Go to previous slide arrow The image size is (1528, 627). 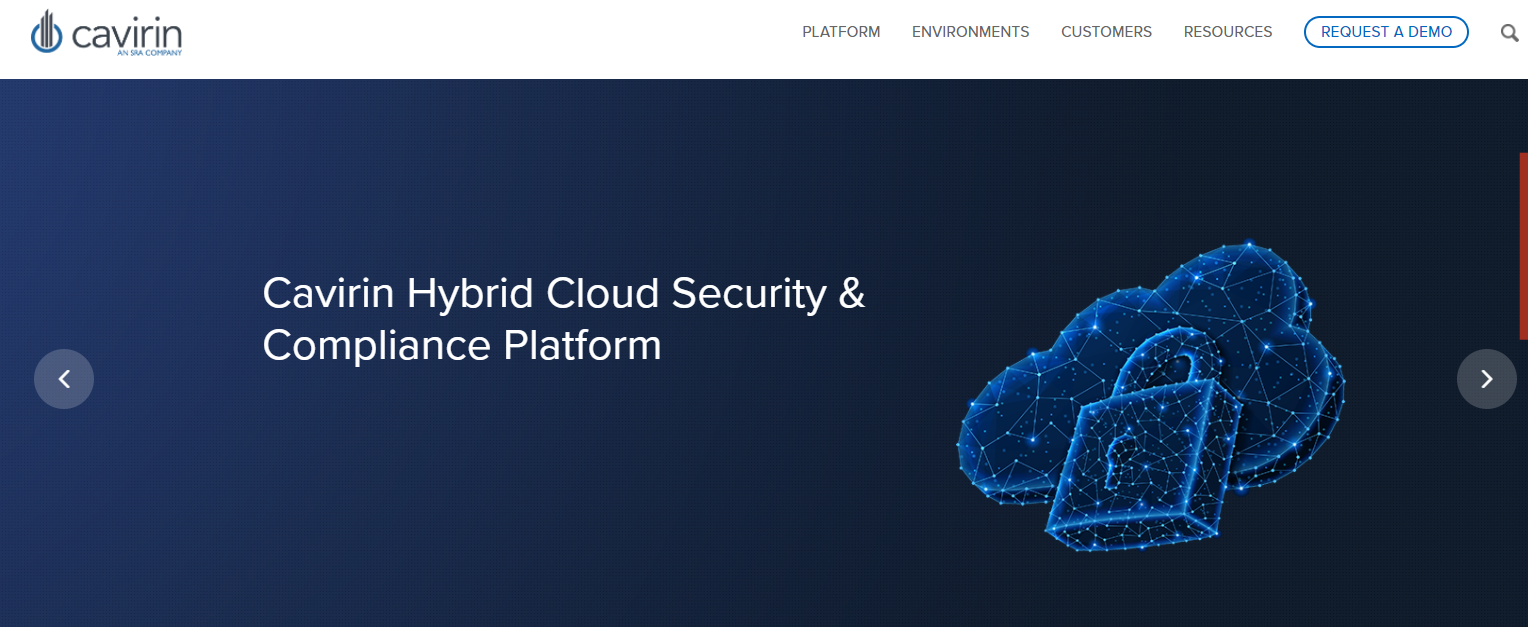pos(64,379)
